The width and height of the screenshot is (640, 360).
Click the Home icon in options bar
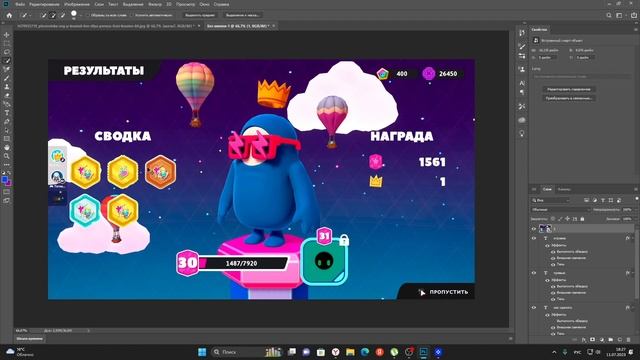[9, 15]
